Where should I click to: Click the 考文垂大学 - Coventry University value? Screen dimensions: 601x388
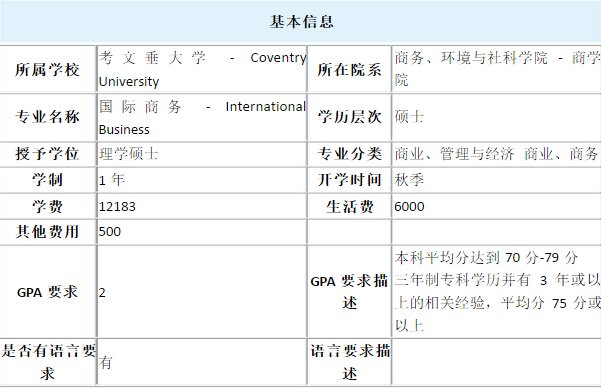click(202, 69)
